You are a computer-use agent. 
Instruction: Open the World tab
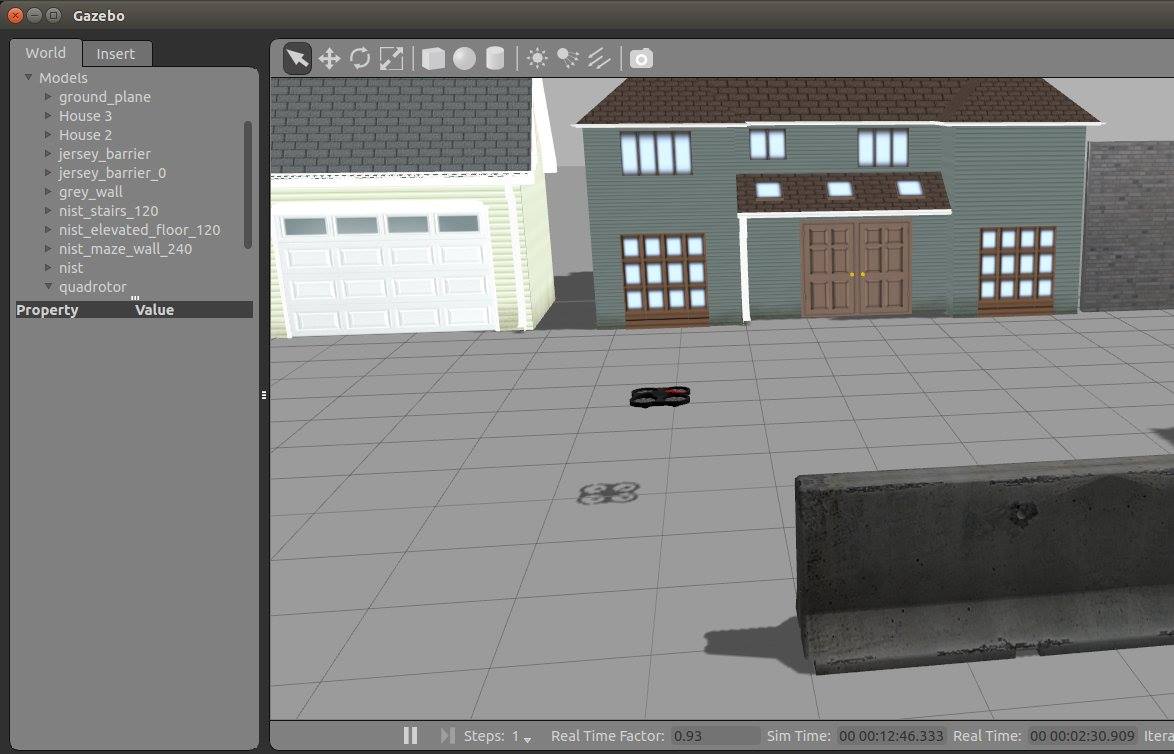[x=46, y=53]
